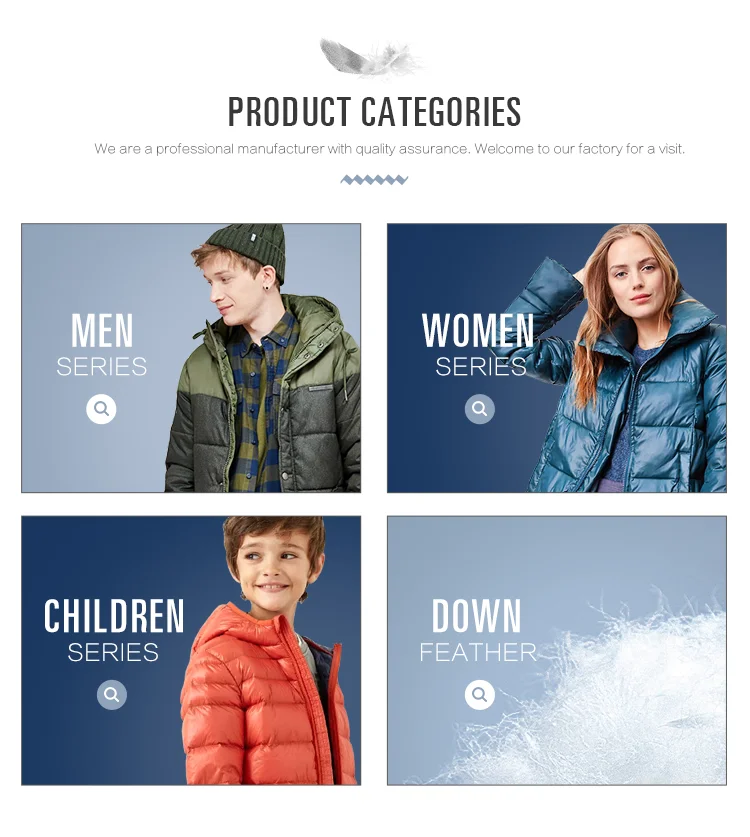Click the PRODUCT CATEGORIES heading
The height and width of the screenshot is (837, 750).
point(374,112)
